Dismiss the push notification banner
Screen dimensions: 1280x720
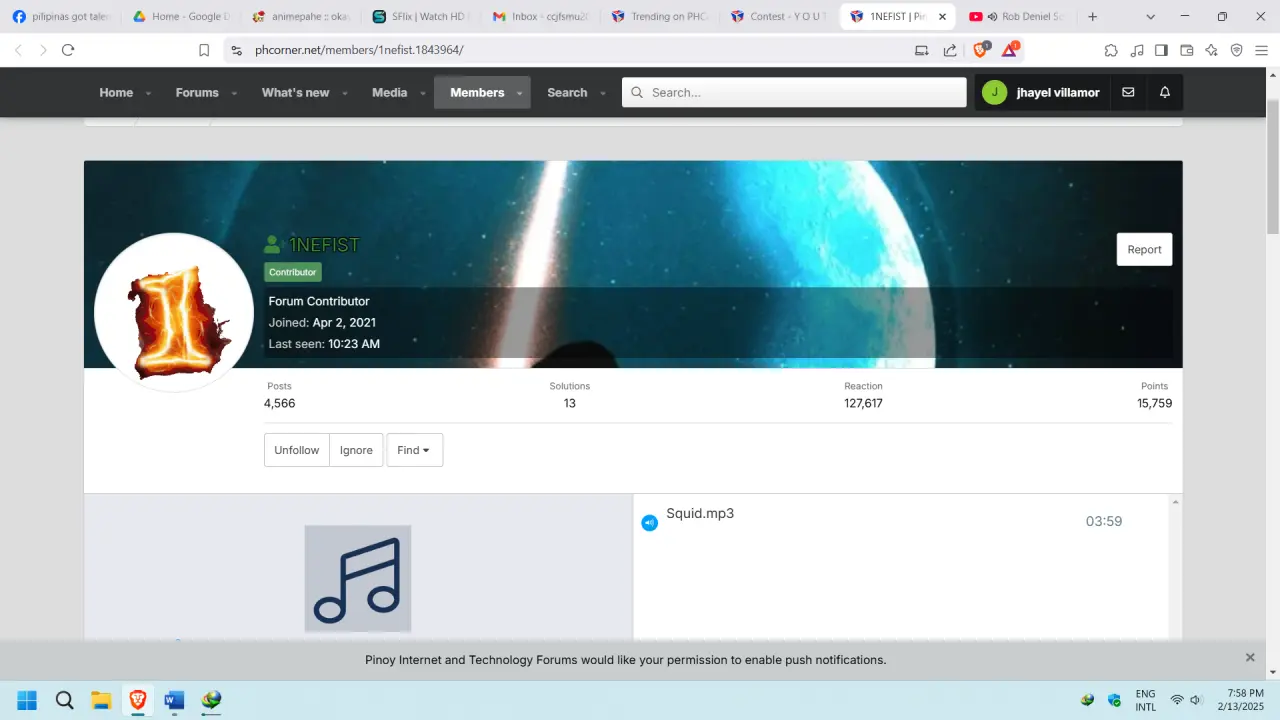pyautogui.click(x=1250, y=658)
